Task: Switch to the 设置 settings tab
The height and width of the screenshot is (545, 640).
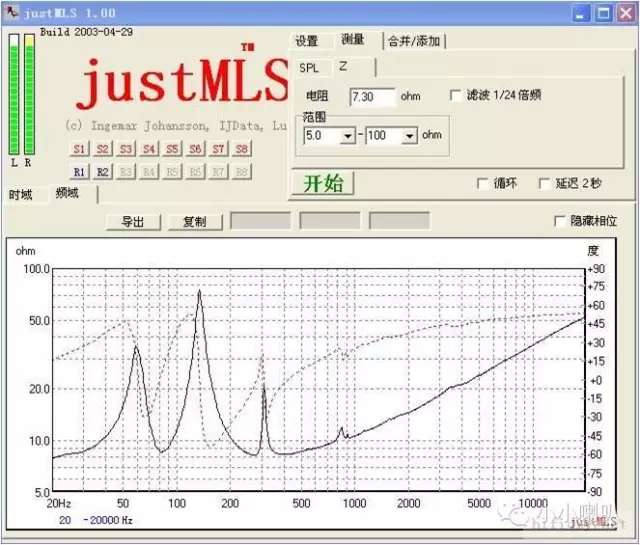Action: click(x=306, y=41)
